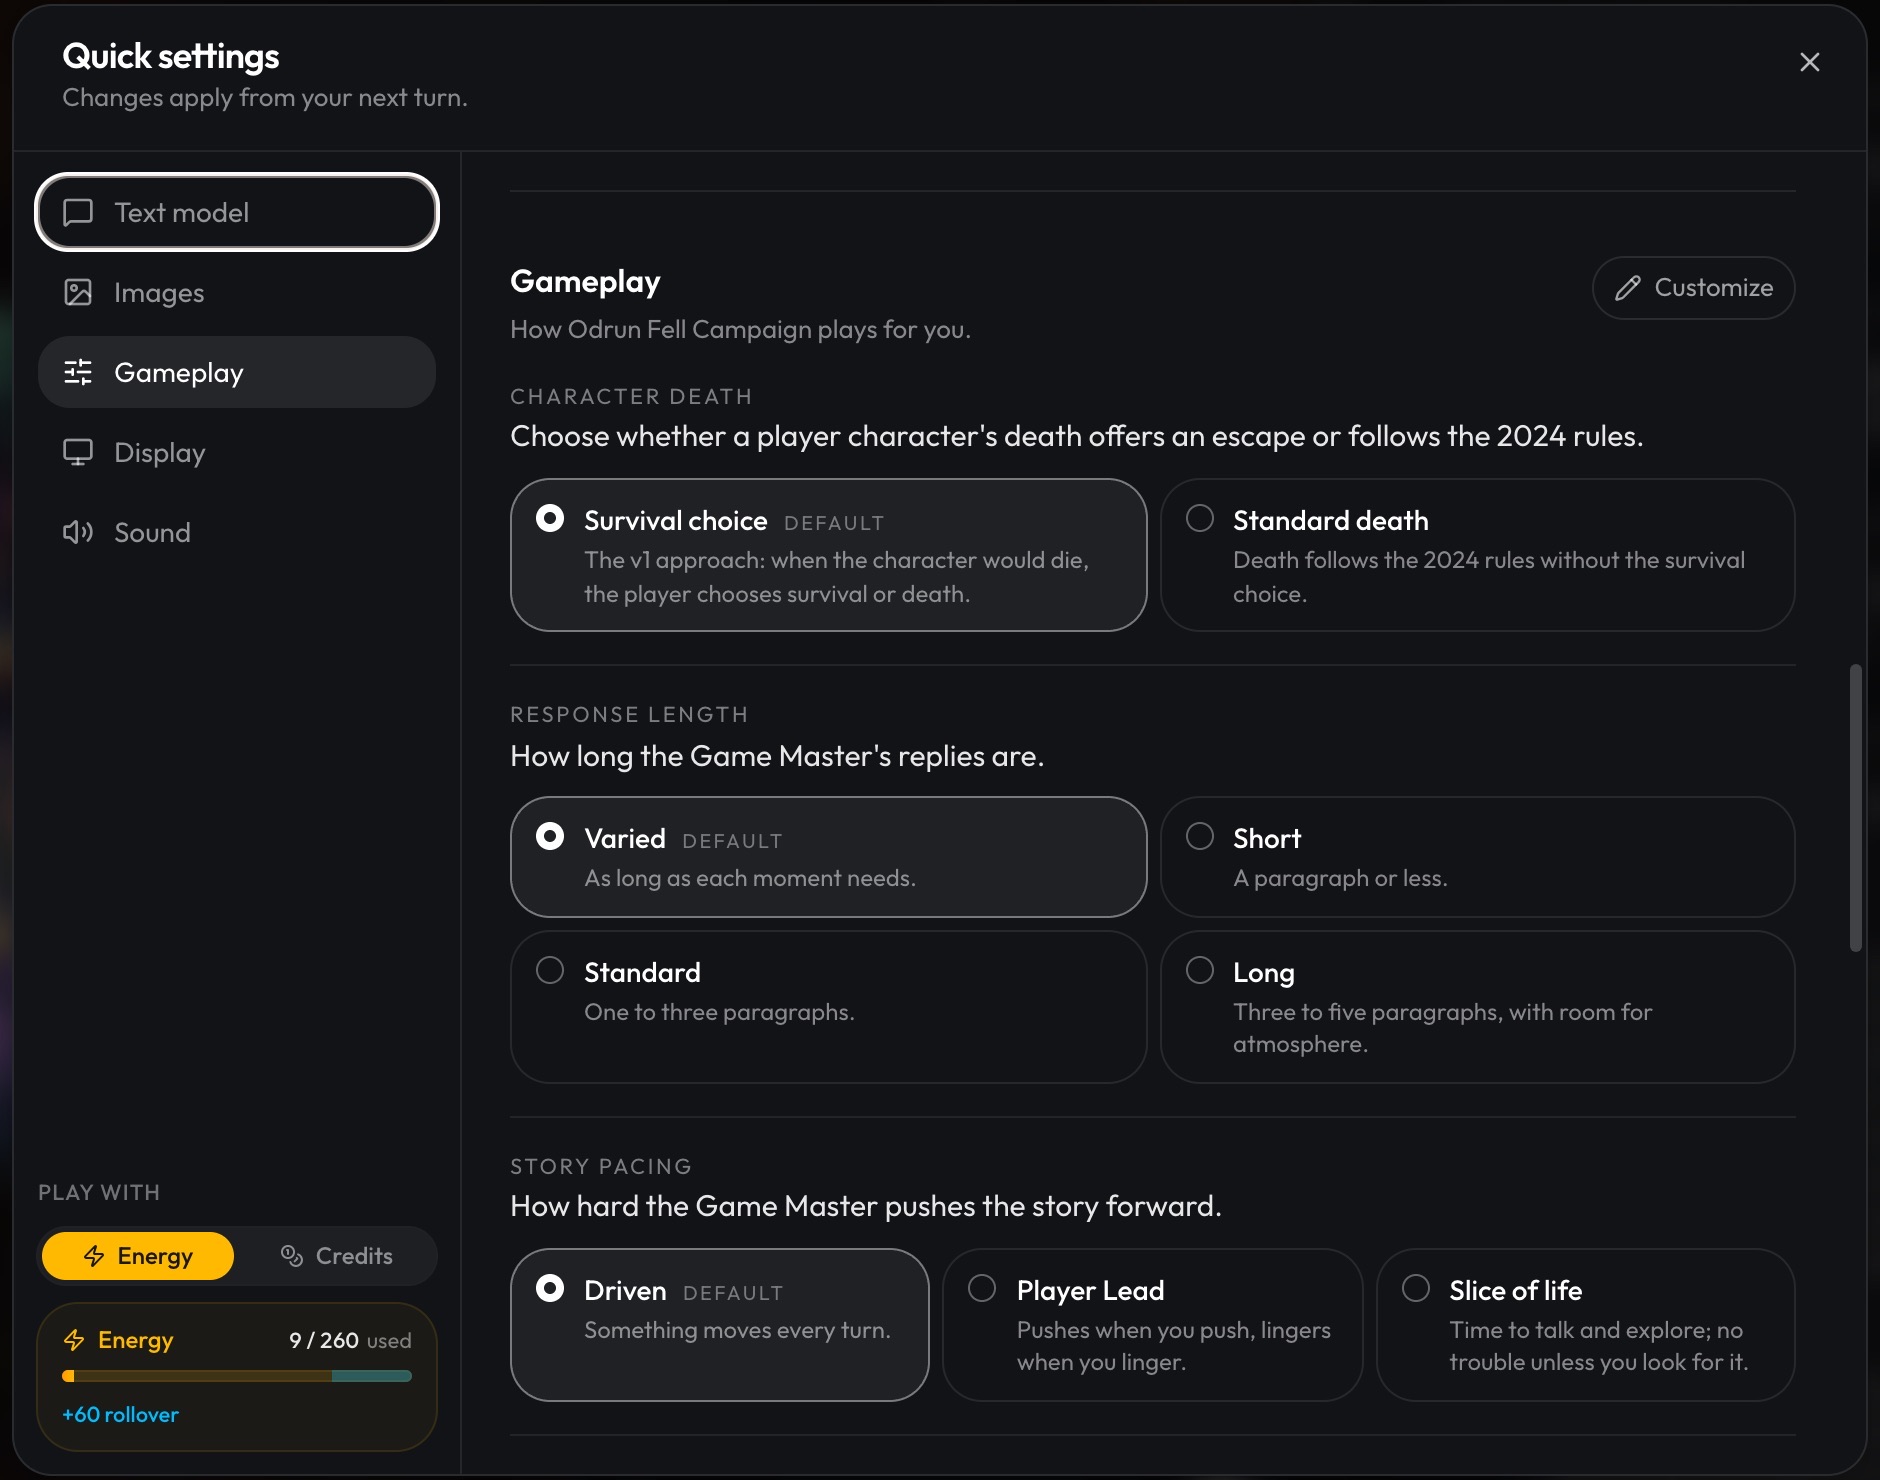Open the Display settings tab
The height and width of the screenshot is (1480, 1880).
coord(237,452)
